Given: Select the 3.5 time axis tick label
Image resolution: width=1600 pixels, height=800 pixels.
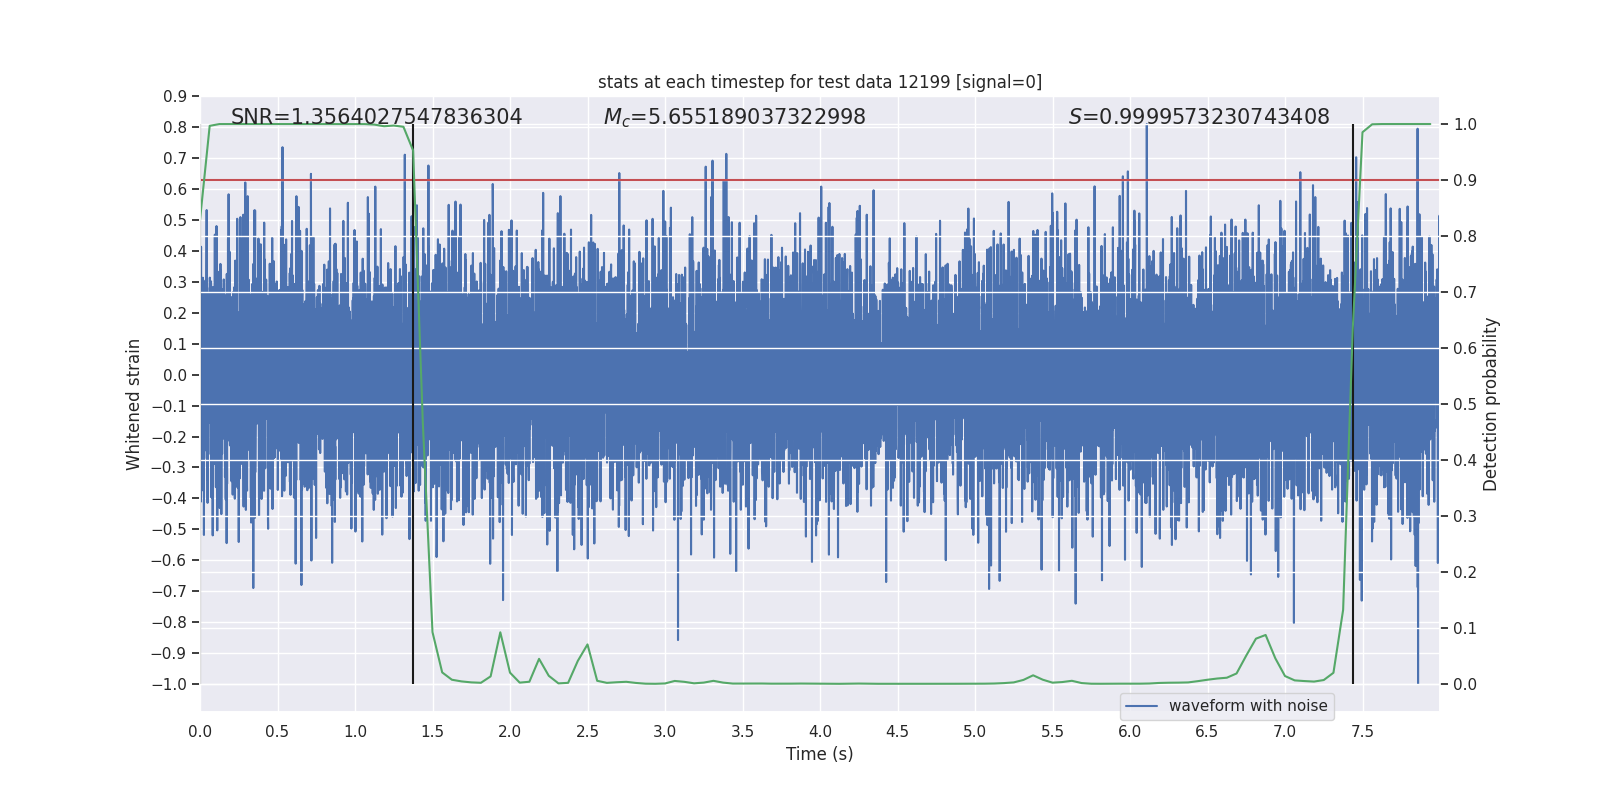Looking at the screenshot, I should tap(742, 731).
